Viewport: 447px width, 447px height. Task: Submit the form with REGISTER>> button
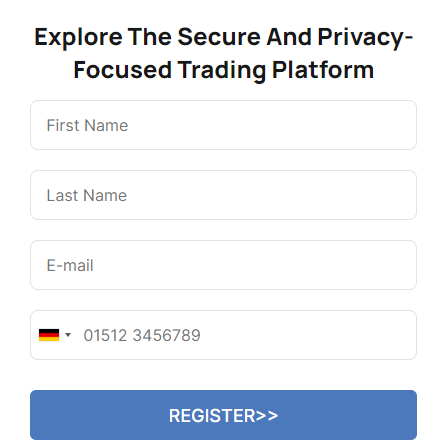[x=223, y=415]
